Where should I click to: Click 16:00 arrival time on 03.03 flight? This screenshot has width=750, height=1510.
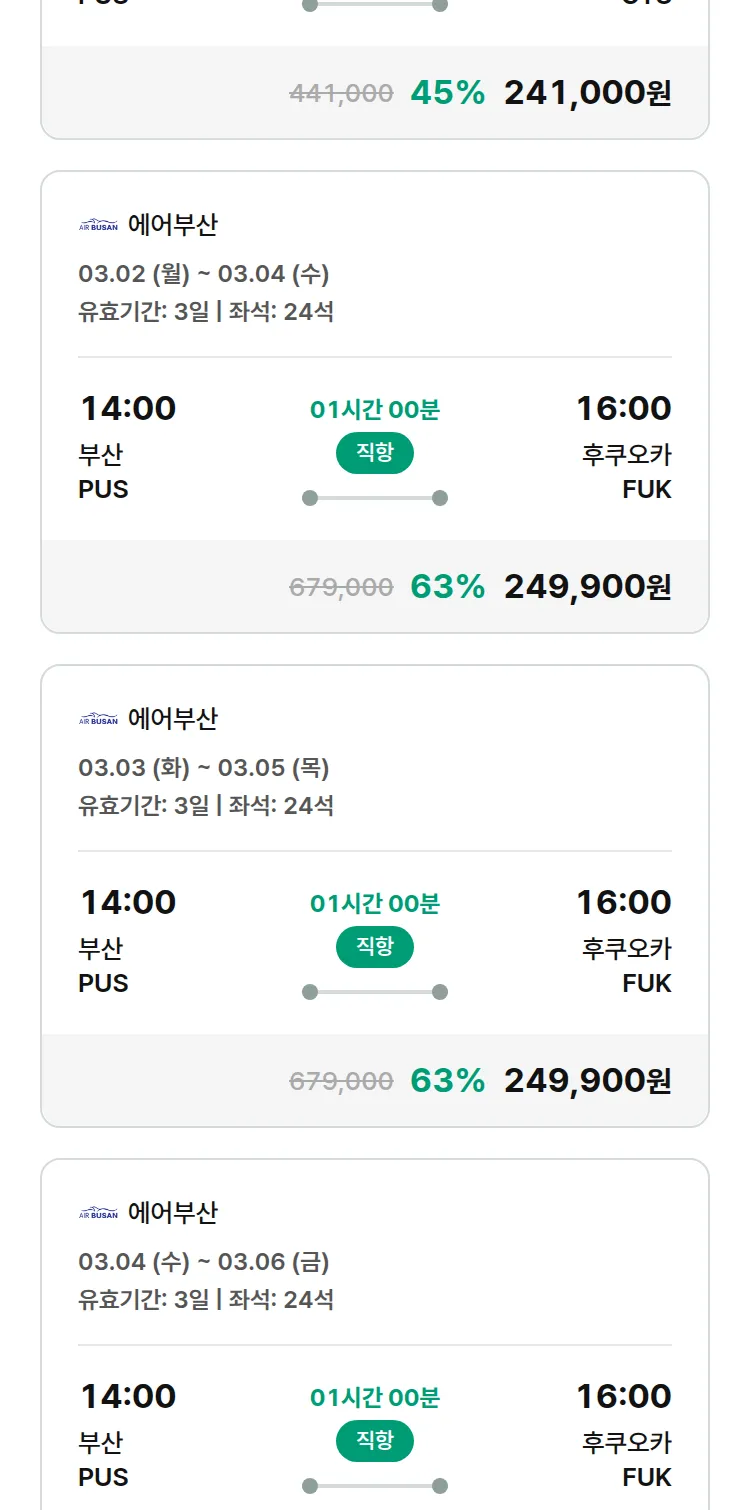[x=623, y=903]
